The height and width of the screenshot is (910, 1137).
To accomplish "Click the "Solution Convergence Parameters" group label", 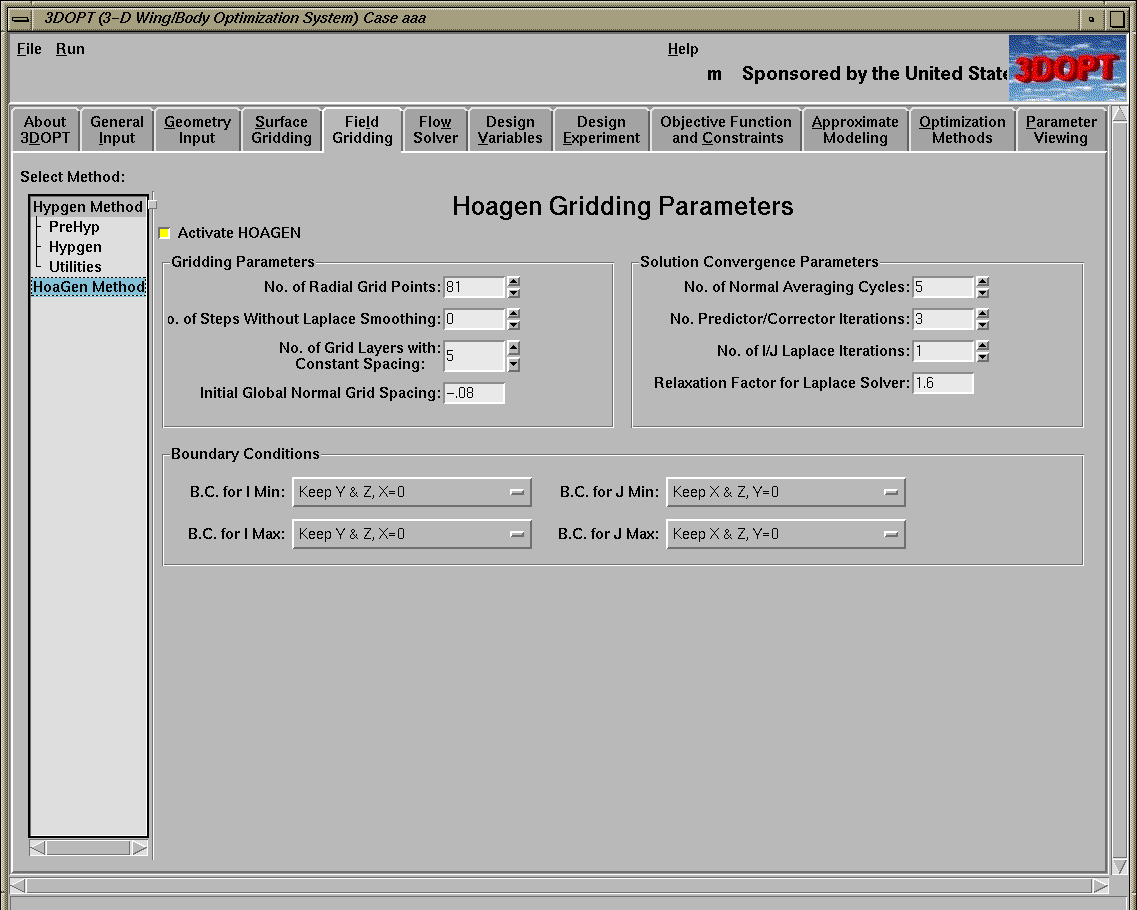I will [x=759, y=262].
